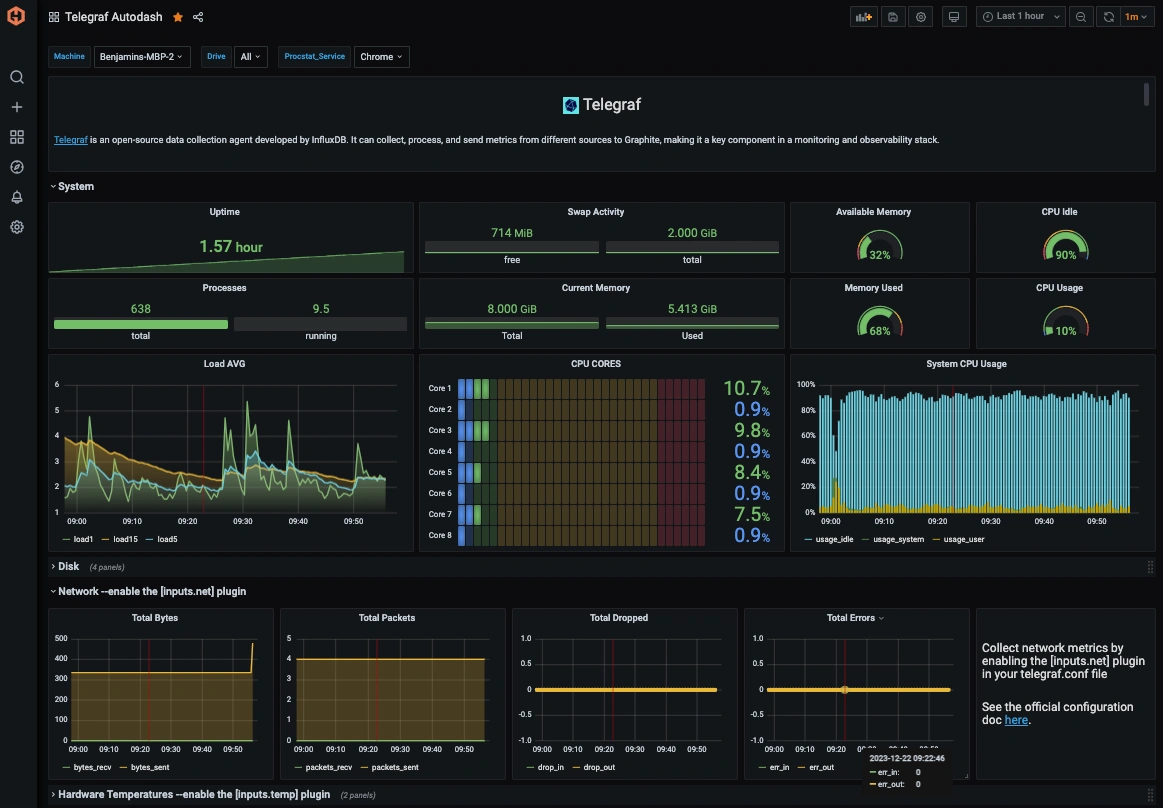Image resolution: width=1163 pixels, height=808 pixels.
Task: Open the Total Packets panel title
Action: tap(386, 618)
